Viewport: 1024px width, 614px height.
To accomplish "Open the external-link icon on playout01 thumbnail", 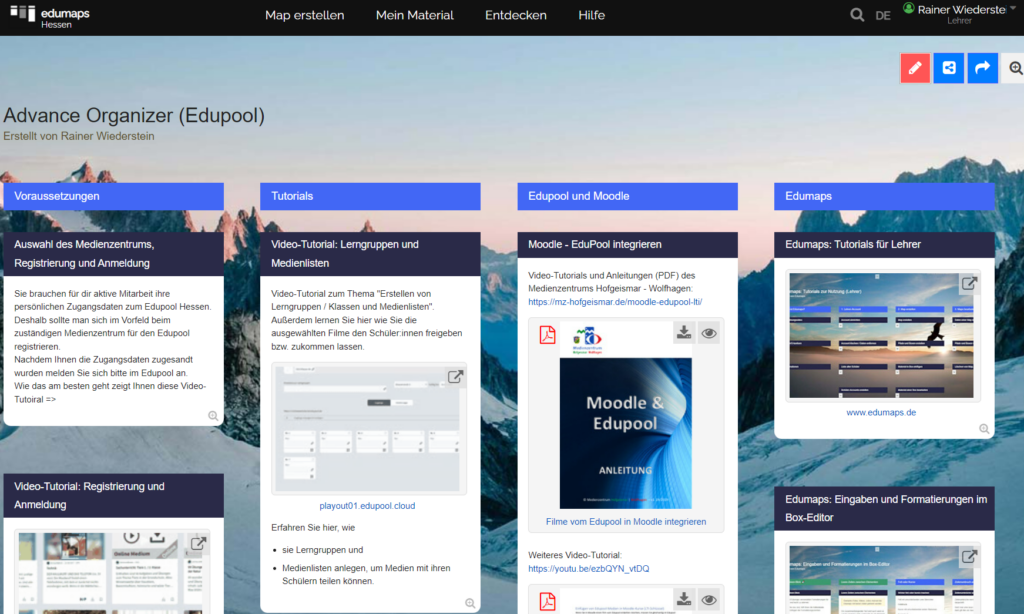I will pos(457,377).
